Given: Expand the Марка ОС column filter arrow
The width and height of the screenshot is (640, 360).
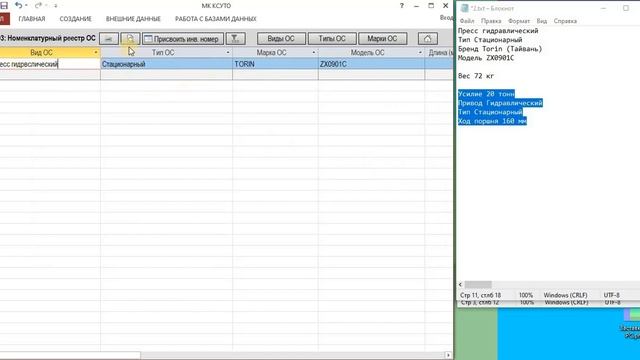Looking at the screenshot, I should pyautogui.click(x=314, y=53).
